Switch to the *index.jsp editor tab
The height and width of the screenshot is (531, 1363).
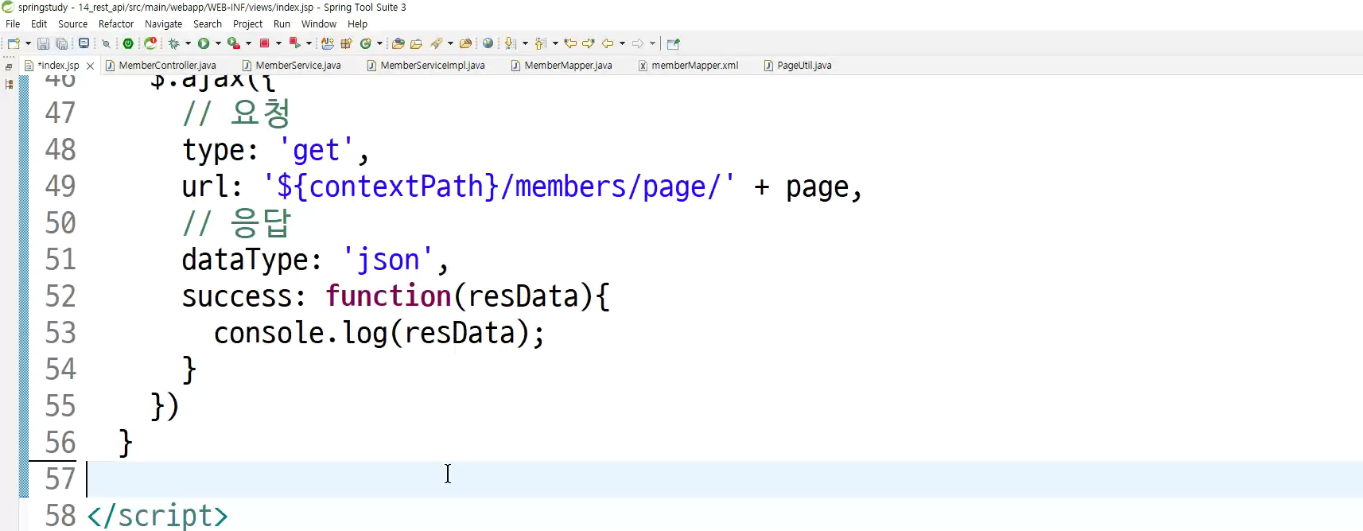58,65
